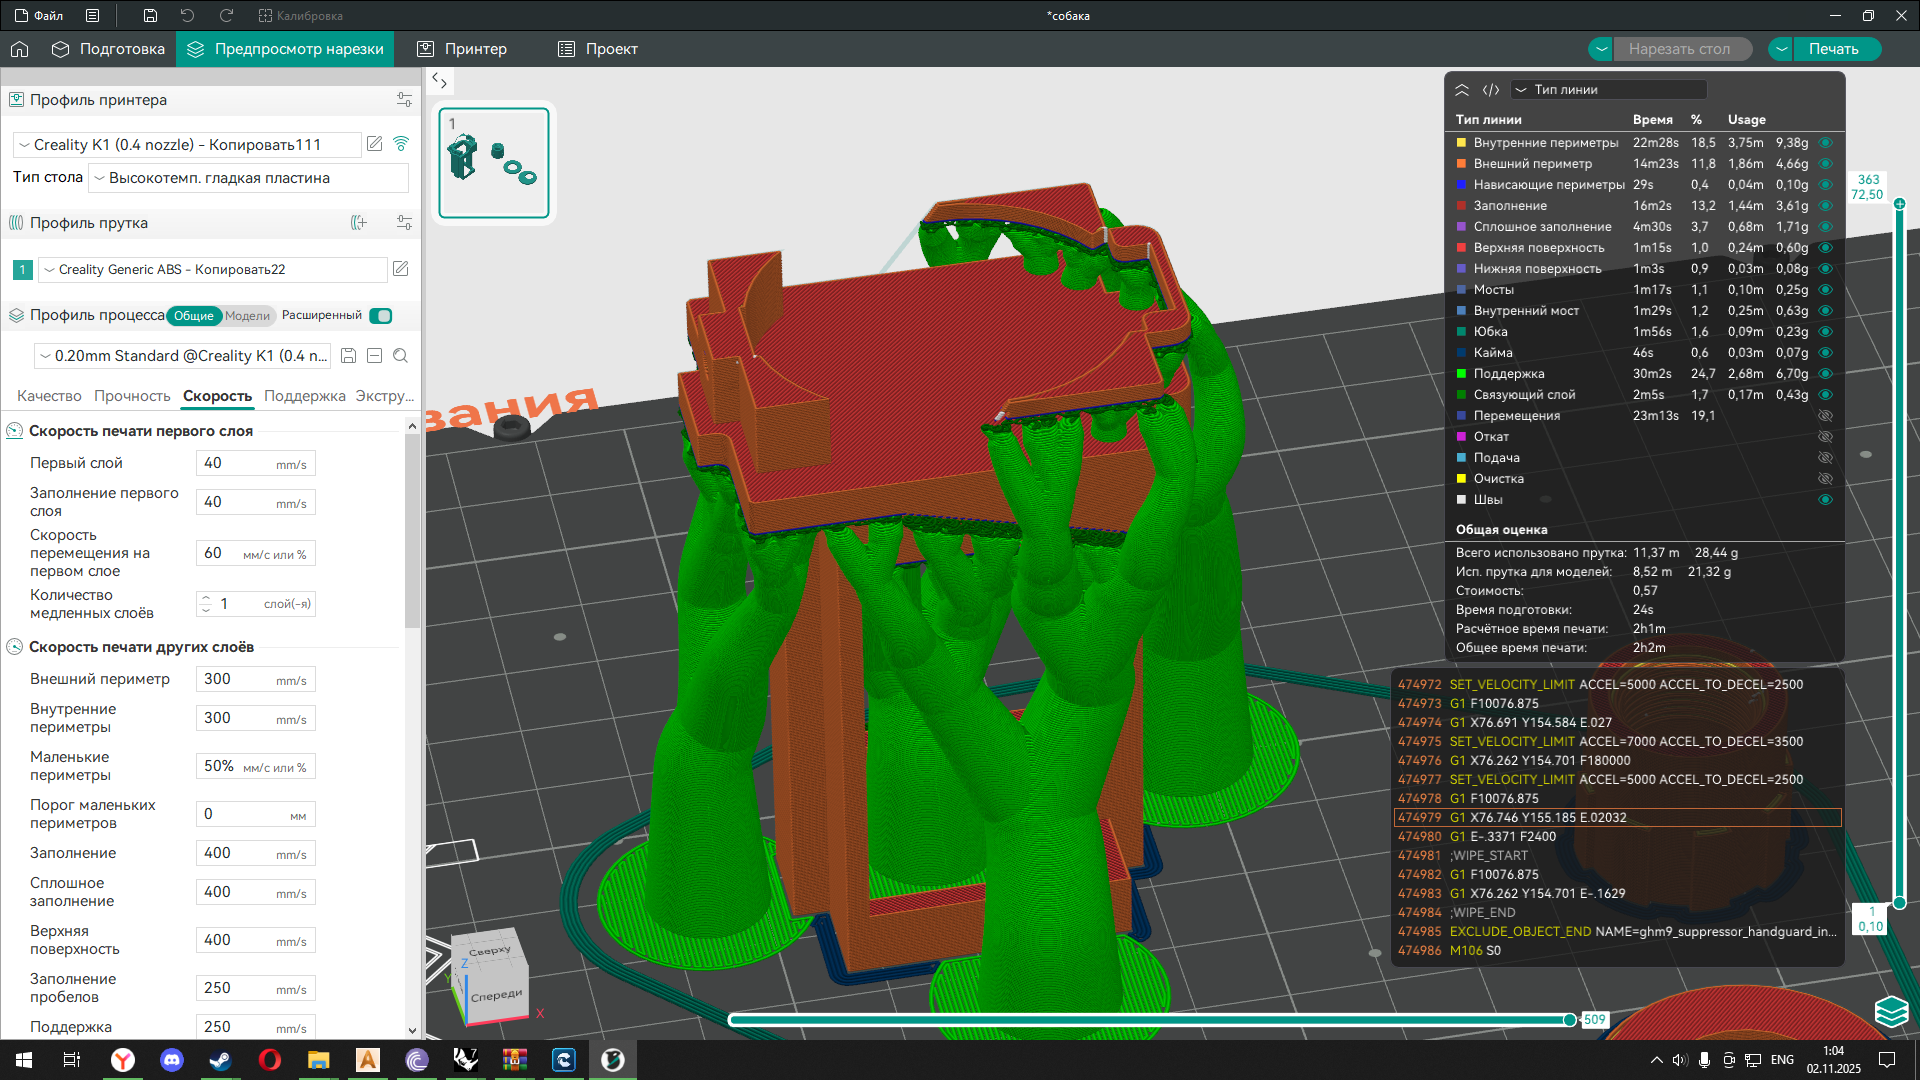Show Перемещения travel moves in preview
The height and width of the screenshot is (1080, 1920).
tap(1825, 416)
